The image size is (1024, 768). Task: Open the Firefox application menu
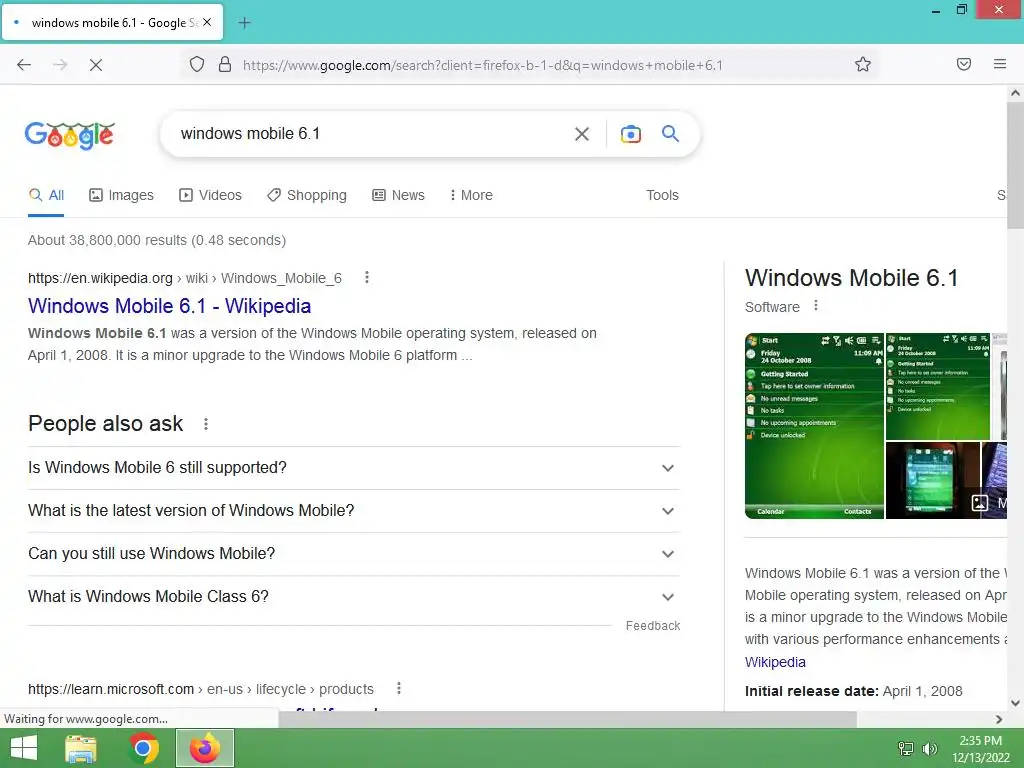(1000, 64)
